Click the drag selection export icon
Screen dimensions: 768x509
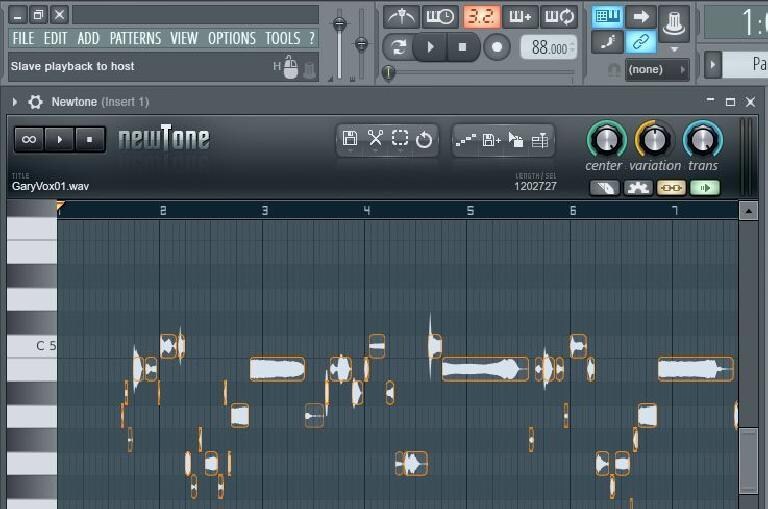tap(516, 140)
